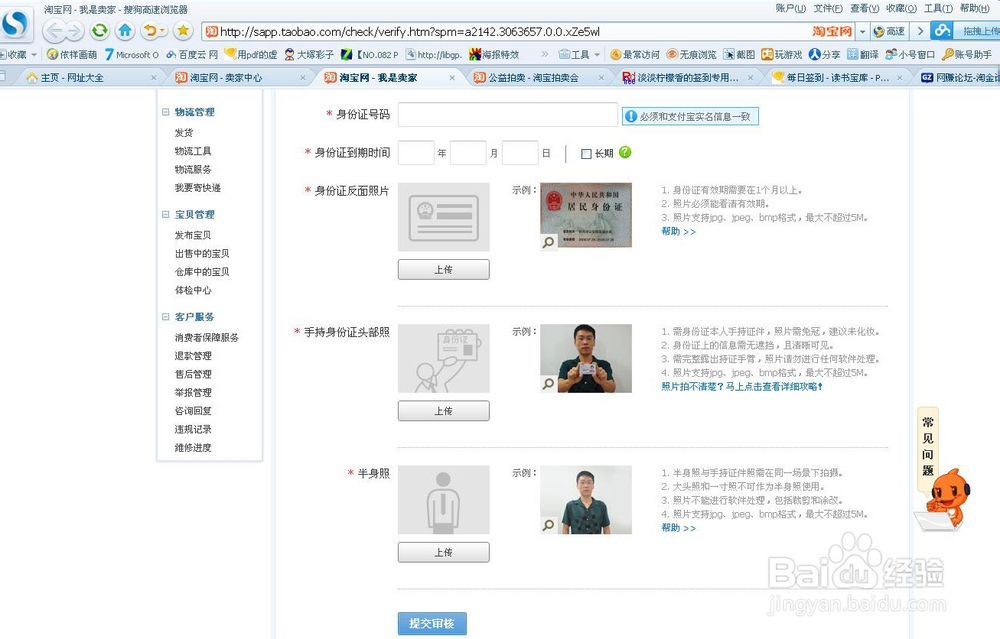Click the expiry year input field
The image size is (1000, 639).
[x=416, y=153]
